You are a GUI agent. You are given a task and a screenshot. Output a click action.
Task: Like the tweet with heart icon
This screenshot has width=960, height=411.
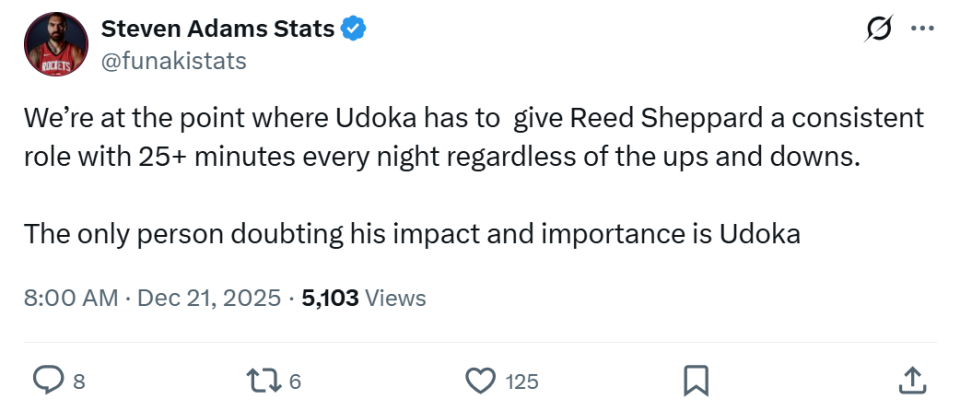[482, 380]
